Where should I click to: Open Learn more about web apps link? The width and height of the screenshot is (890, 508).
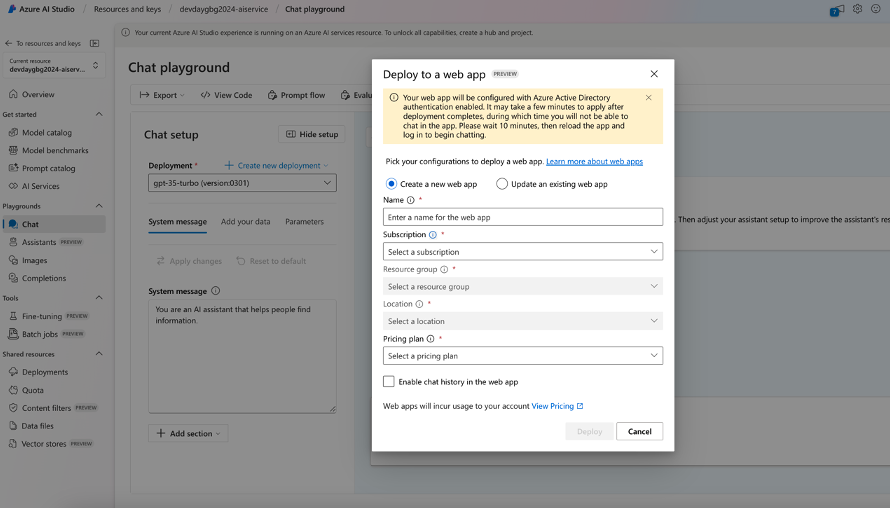[594, 161]
